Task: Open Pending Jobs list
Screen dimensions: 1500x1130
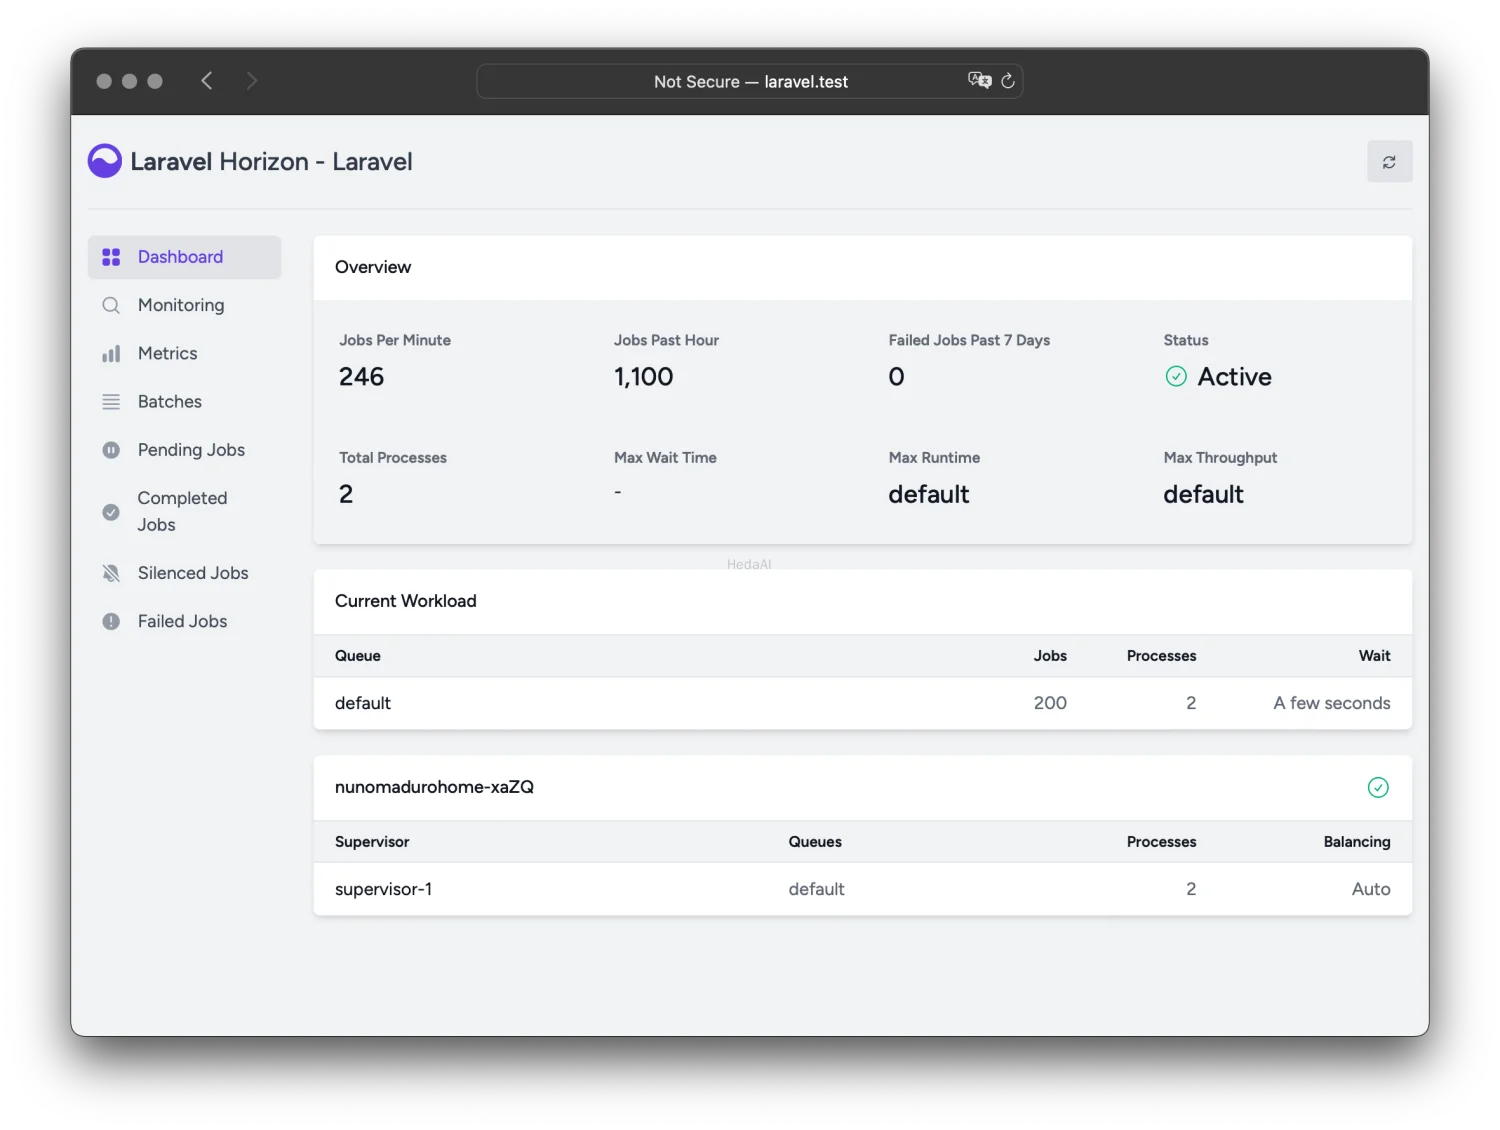Action: (x=184, y=450)
